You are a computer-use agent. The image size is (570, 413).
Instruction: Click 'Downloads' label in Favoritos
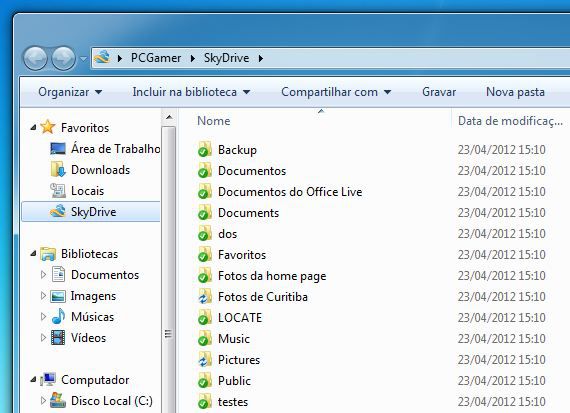click(x=100, y=170)
